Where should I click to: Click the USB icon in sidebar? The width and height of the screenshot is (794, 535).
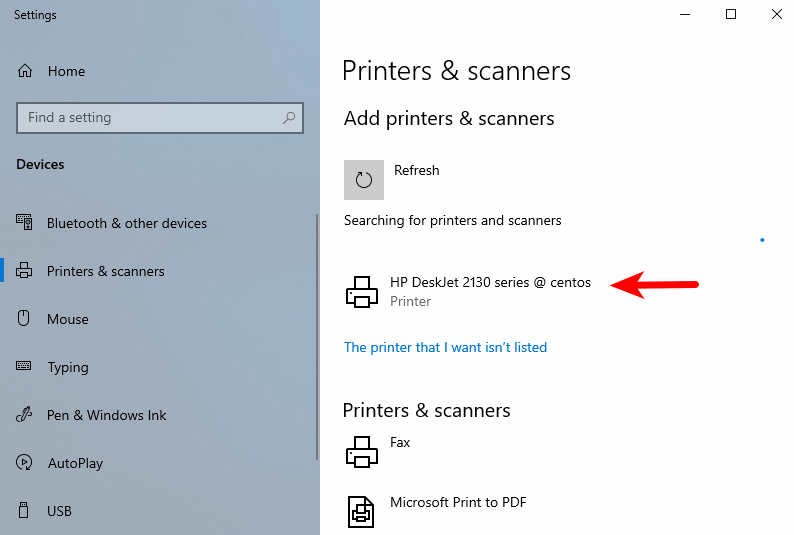[26, 511]
